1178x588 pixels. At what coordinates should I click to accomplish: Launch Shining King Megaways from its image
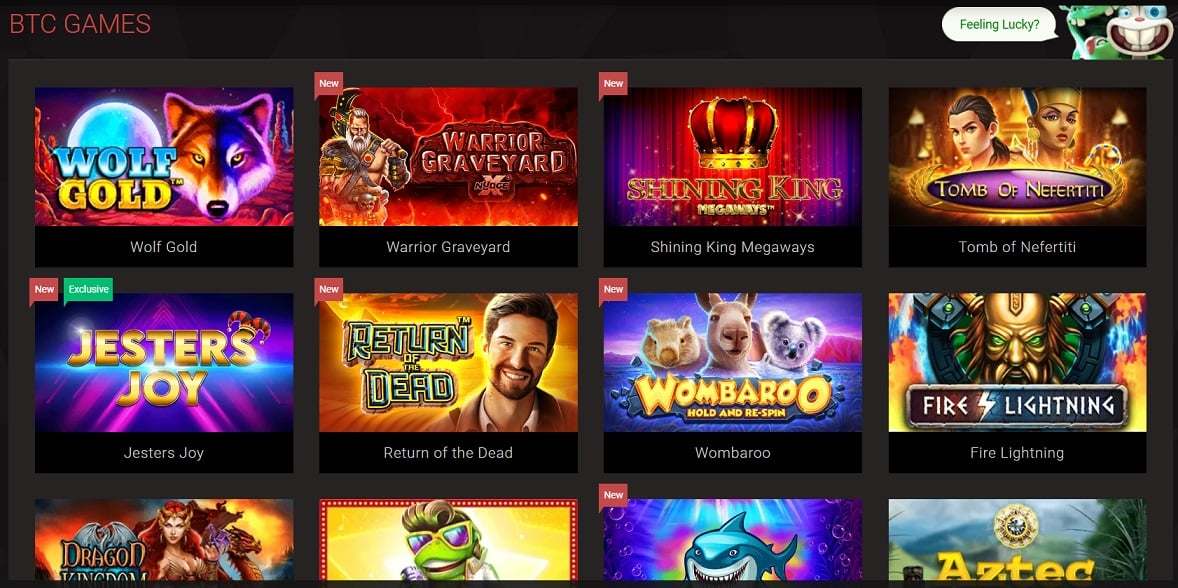point(732,156)
